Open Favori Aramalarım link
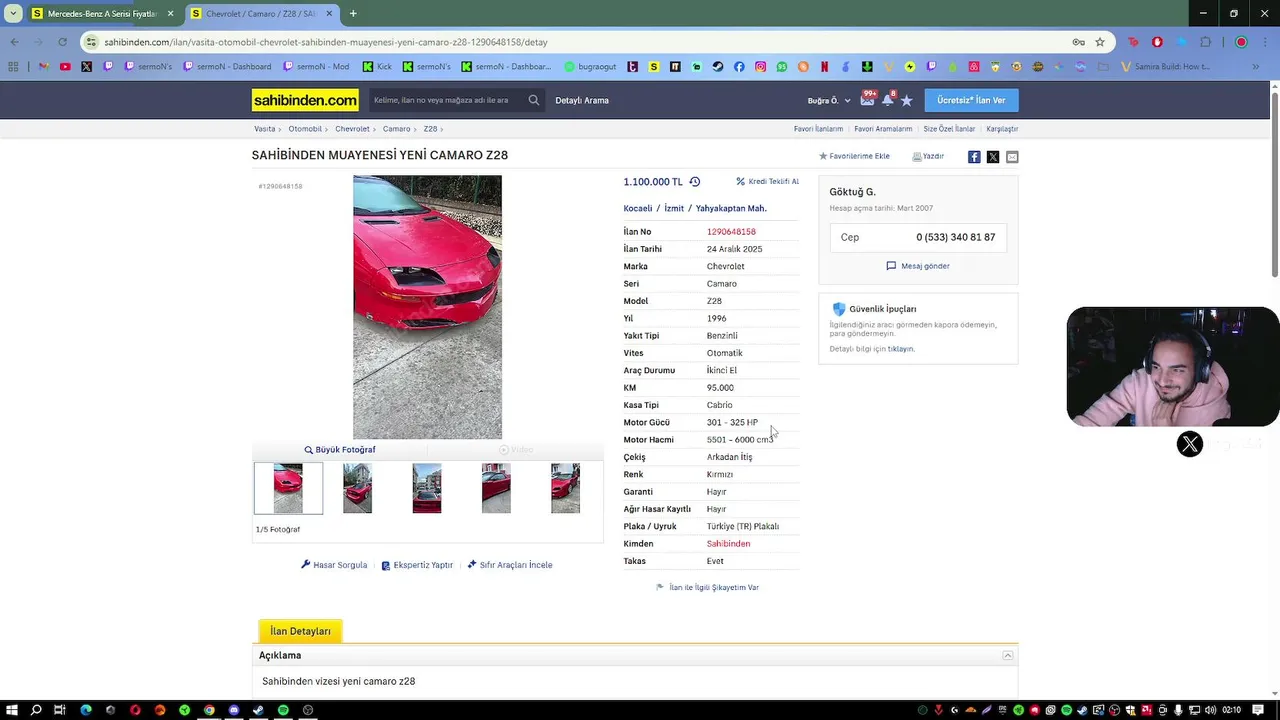The image size is (1280, 720). click(x=883, y=129)
